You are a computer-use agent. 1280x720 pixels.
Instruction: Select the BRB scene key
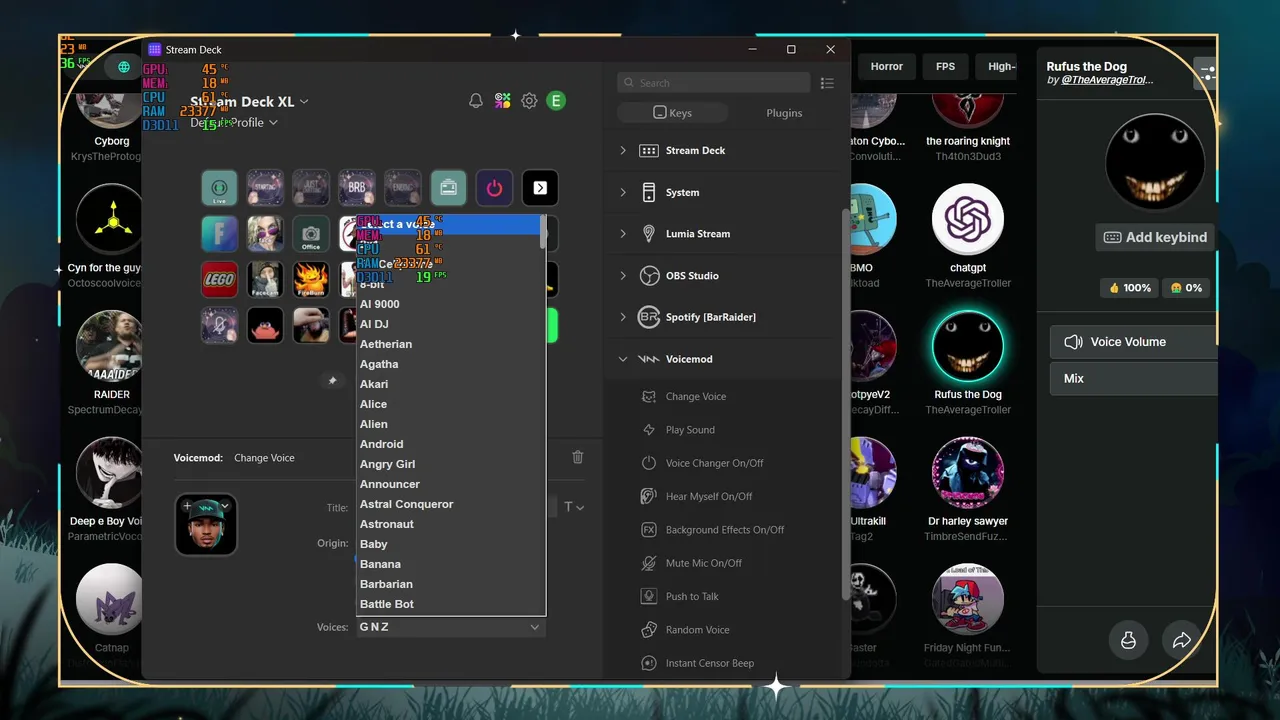coord(357,187)
